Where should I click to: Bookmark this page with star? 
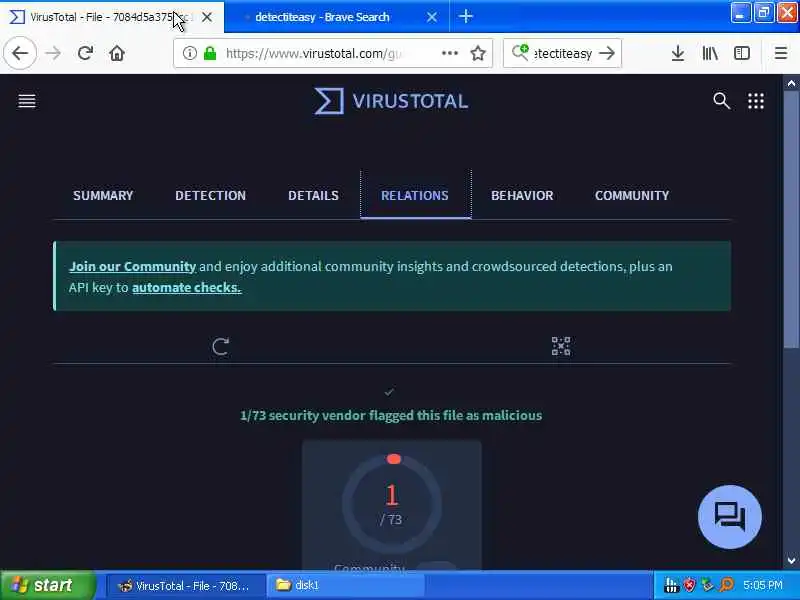click(x=478, y=53)
